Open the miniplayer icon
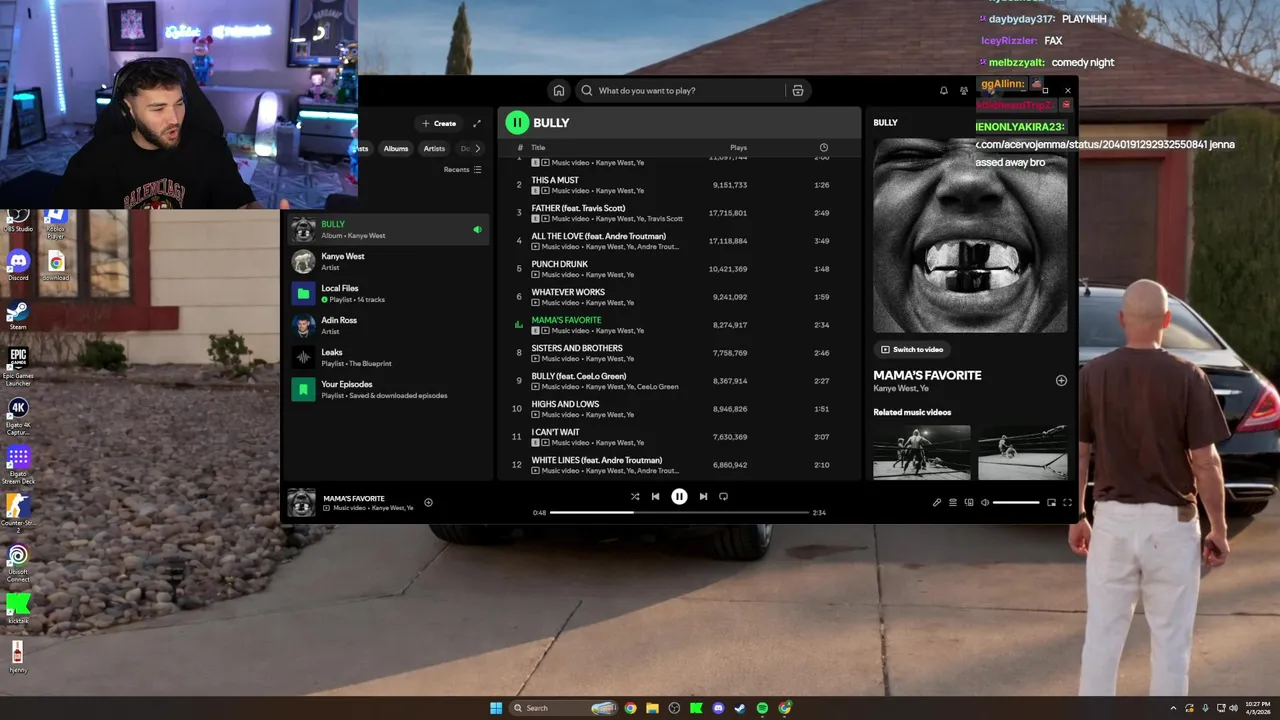The height and width of the screenshot is (720, 1280). point(1051,502)
